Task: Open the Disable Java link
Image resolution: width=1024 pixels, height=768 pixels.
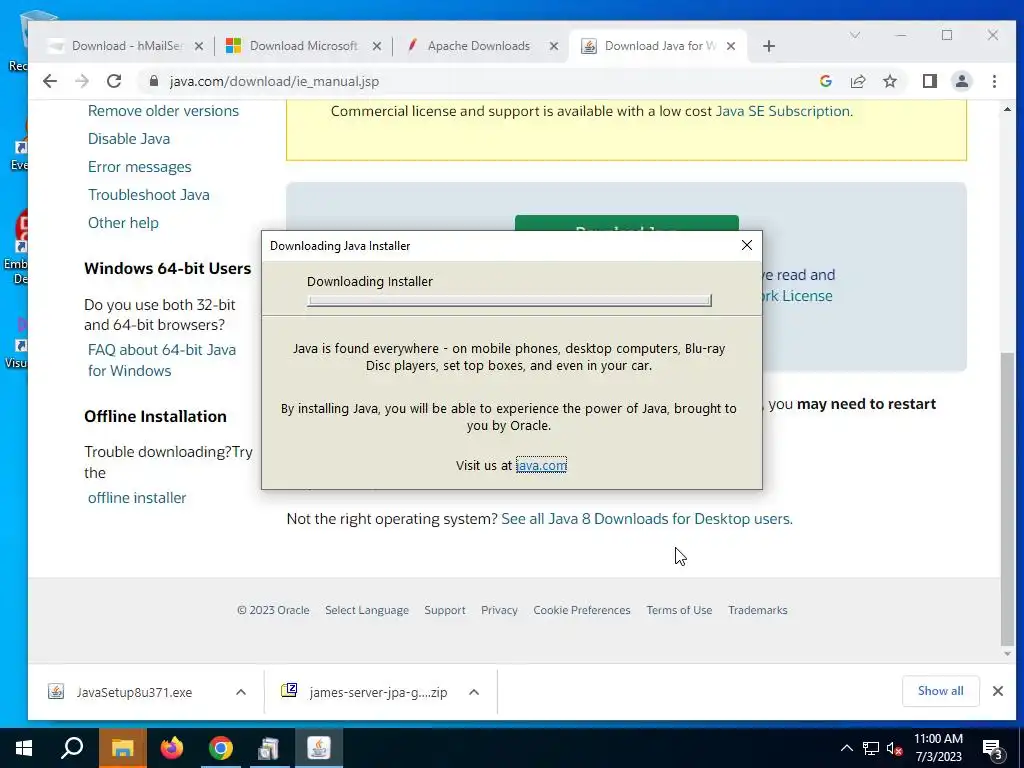Action: 129,138
